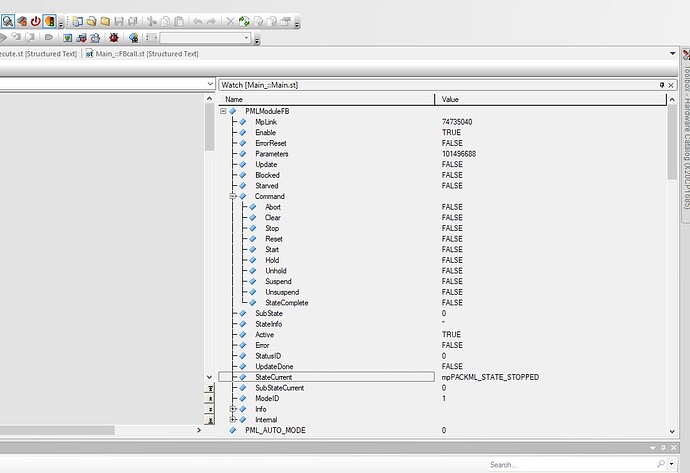Screen dimensions: 690x473
Task: Select the StateCurrent variable row
Action: click(327, 377)
